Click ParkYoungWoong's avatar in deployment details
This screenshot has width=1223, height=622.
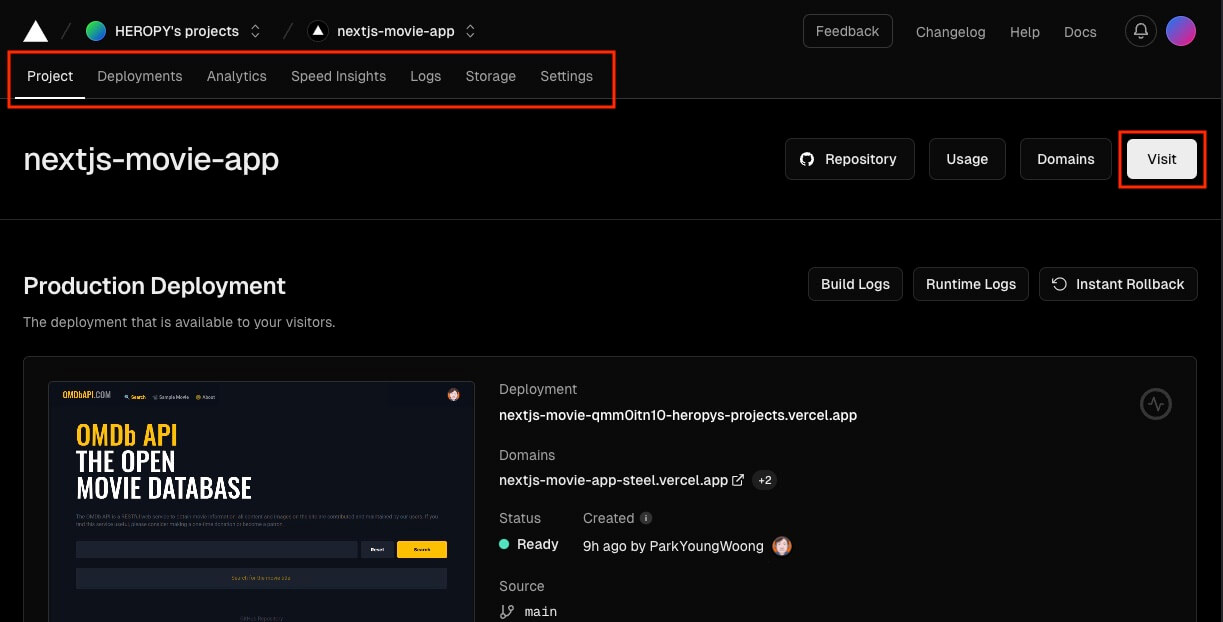click(x=782, y=546)
